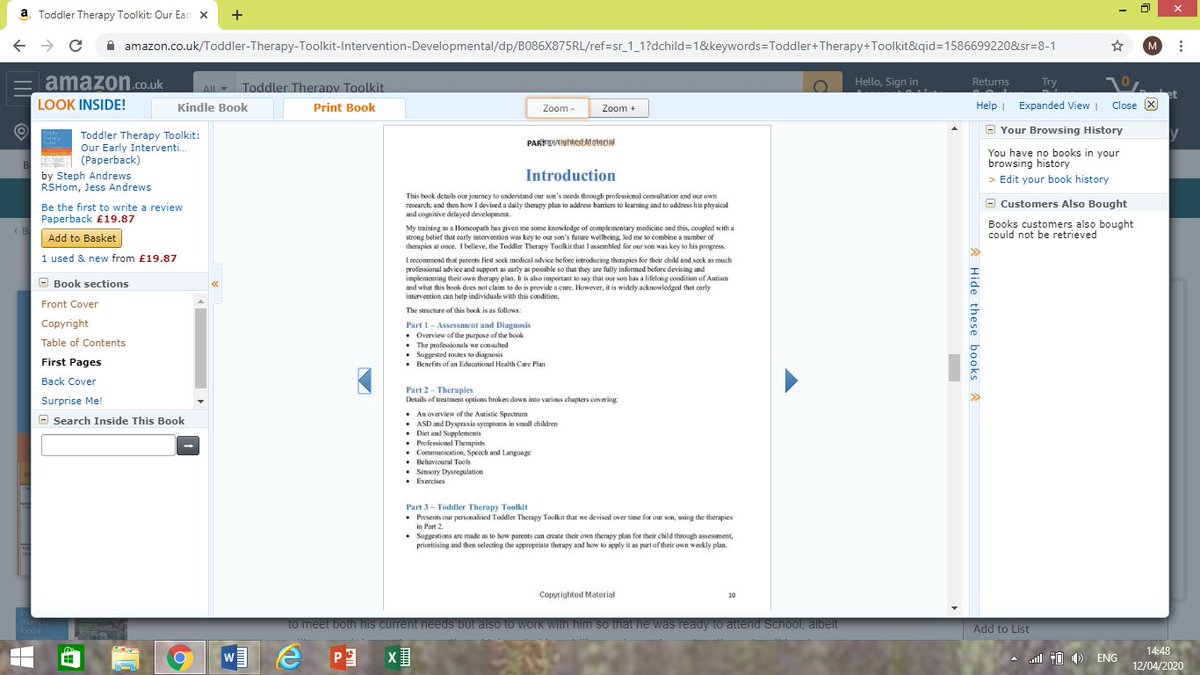This screenshot has width=1200, height=675.
Task: Open Word from taskbar
Action: coord(234,658)
